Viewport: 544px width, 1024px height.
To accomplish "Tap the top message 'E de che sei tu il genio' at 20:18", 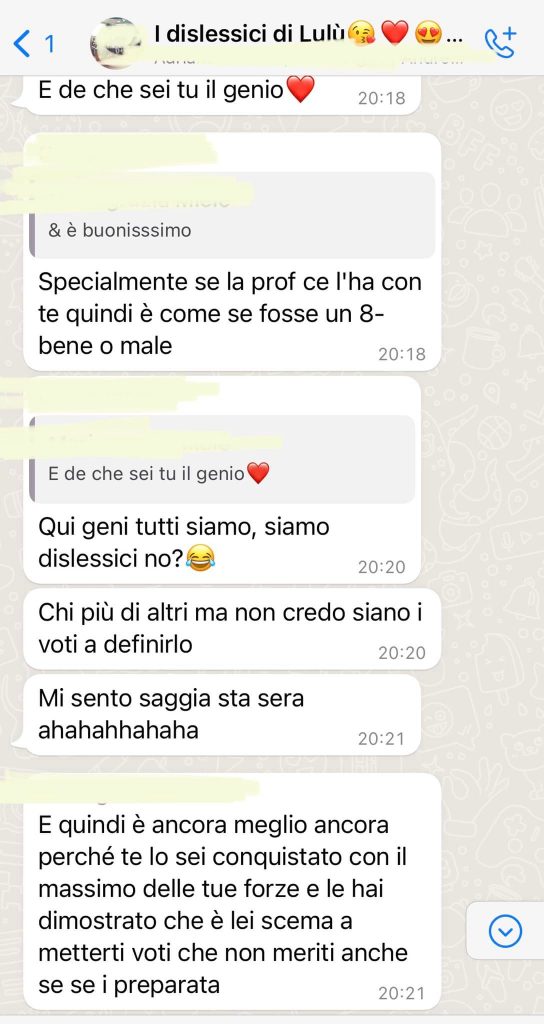I will 222,91.
